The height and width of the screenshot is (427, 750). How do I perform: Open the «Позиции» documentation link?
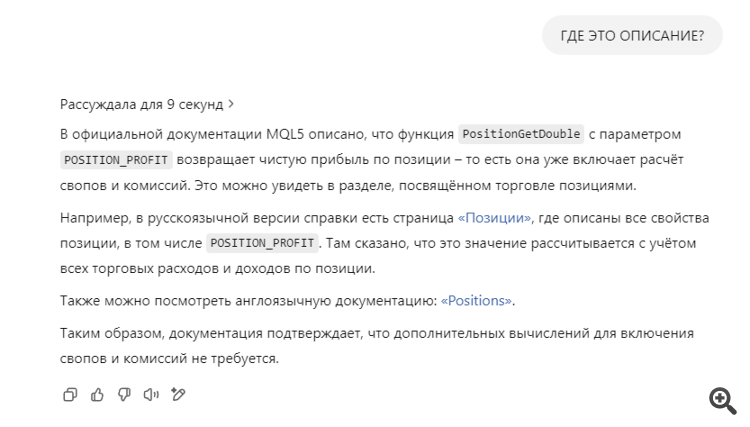point(493,218)
